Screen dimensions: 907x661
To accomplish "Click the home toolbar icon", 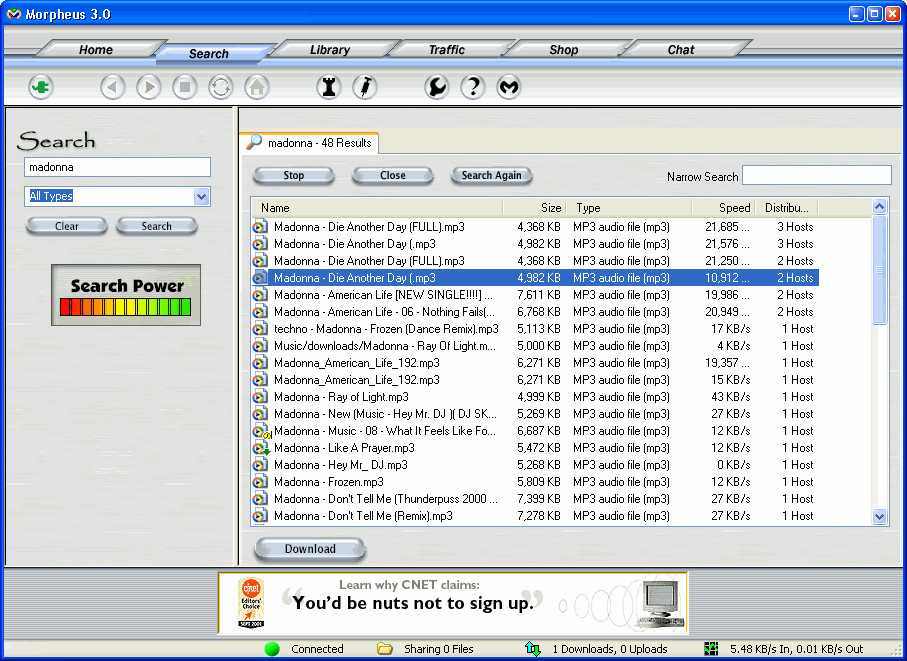I will tap(257, 87).
